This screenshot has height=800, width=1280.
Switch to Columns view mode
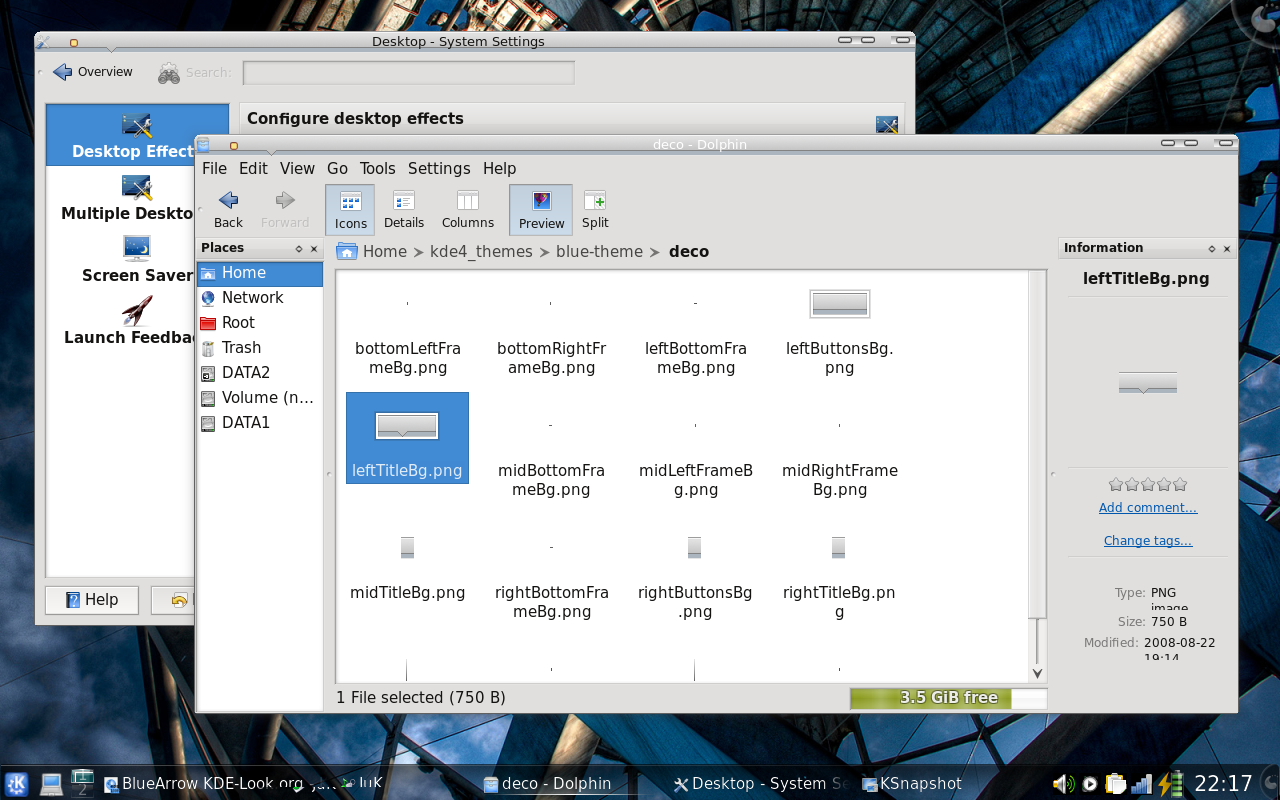(468, 210)
